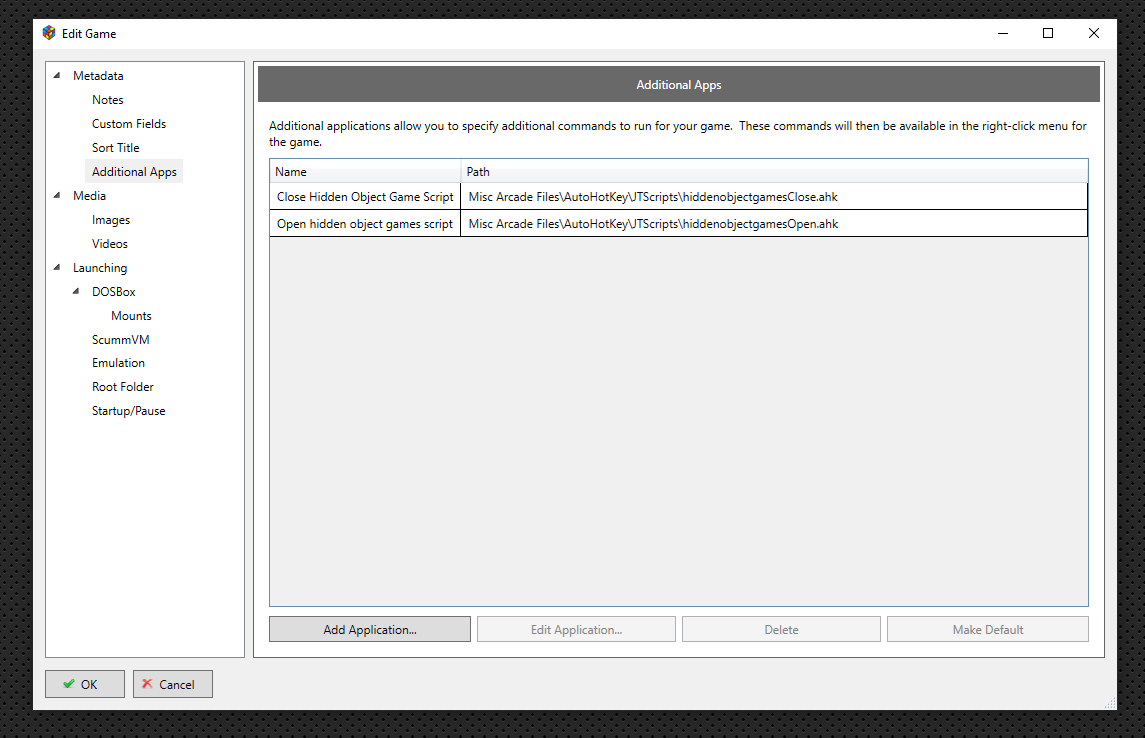Select the hiddenobjectgamesOpen.ahk path row
The height and width of the screenshot is (738, 1145).
tap(653, 224)
